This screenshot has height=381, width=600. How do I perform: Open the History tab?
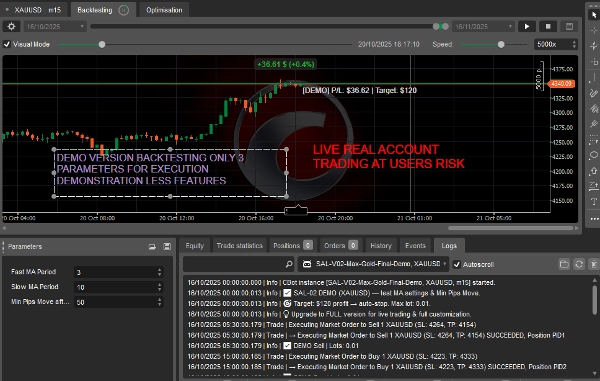tap(381, 246)
